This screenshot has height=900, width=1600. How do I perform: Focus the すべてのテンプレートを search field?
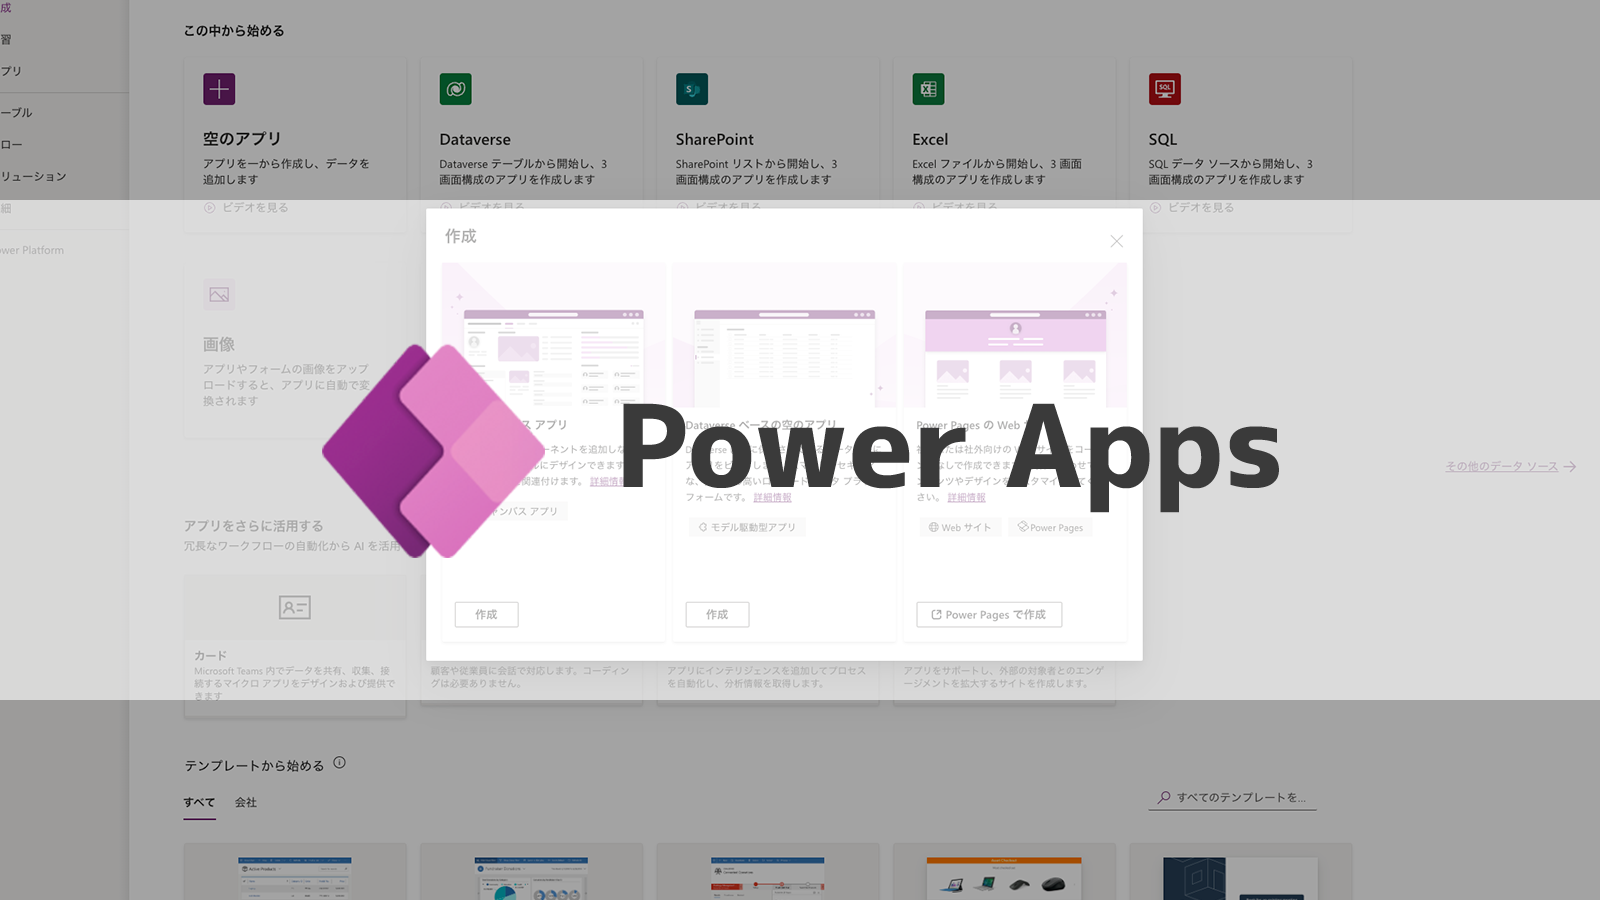1233,797
